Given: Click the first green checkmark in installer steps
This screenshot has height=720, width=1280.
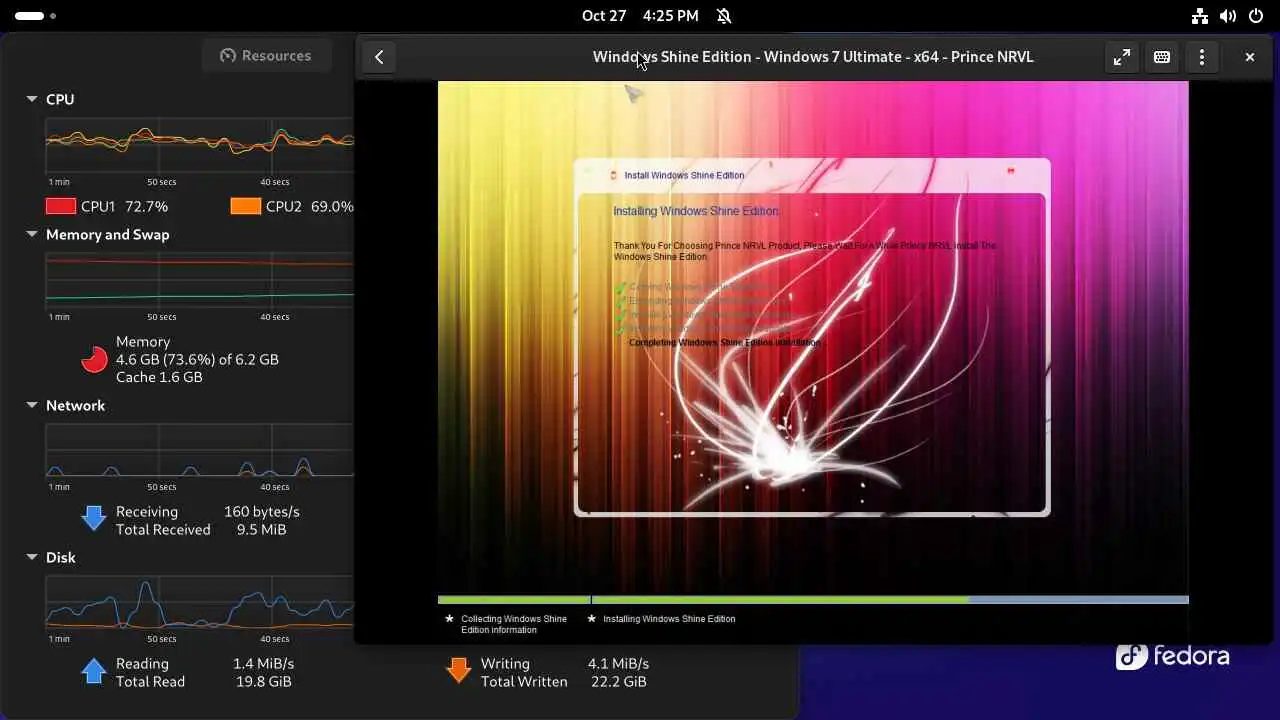Looking at the screenshot, I should click(x=620, y=288).
